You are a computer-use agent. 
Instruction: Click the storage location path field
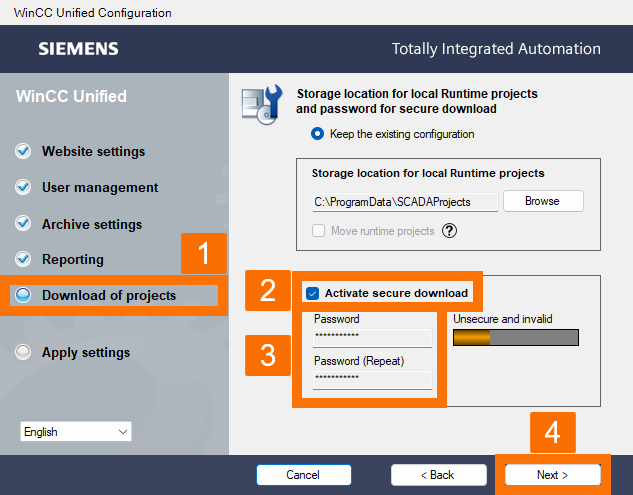pos(405,201)
